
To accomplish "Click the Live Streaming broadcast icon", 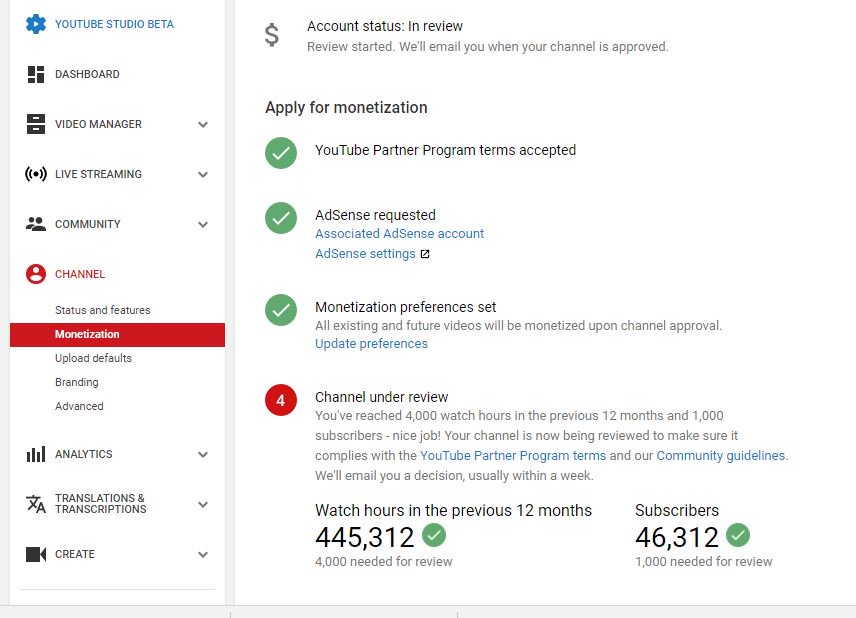I will [36, 174].
